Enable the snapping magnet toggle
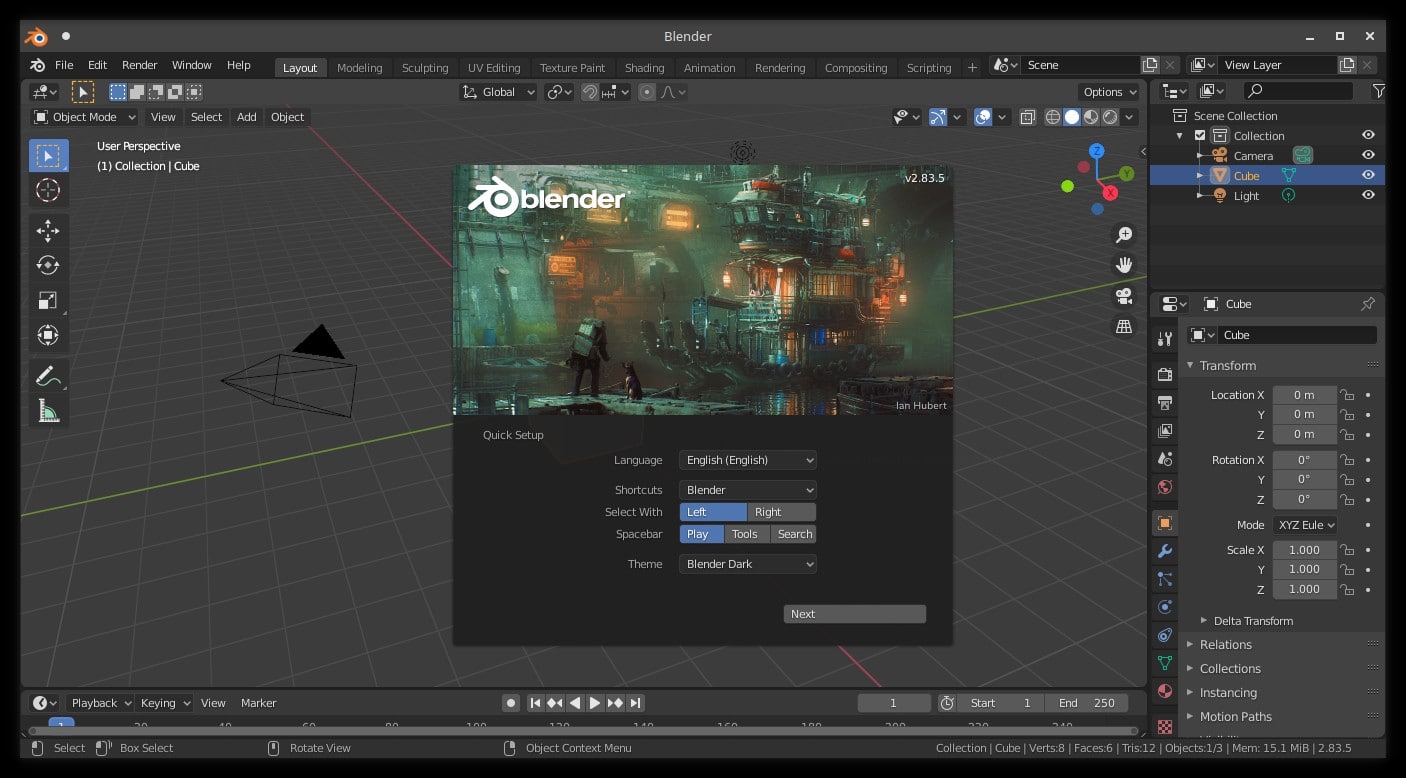Viewport: 1406px width, 778px height. tap(589, 91)
